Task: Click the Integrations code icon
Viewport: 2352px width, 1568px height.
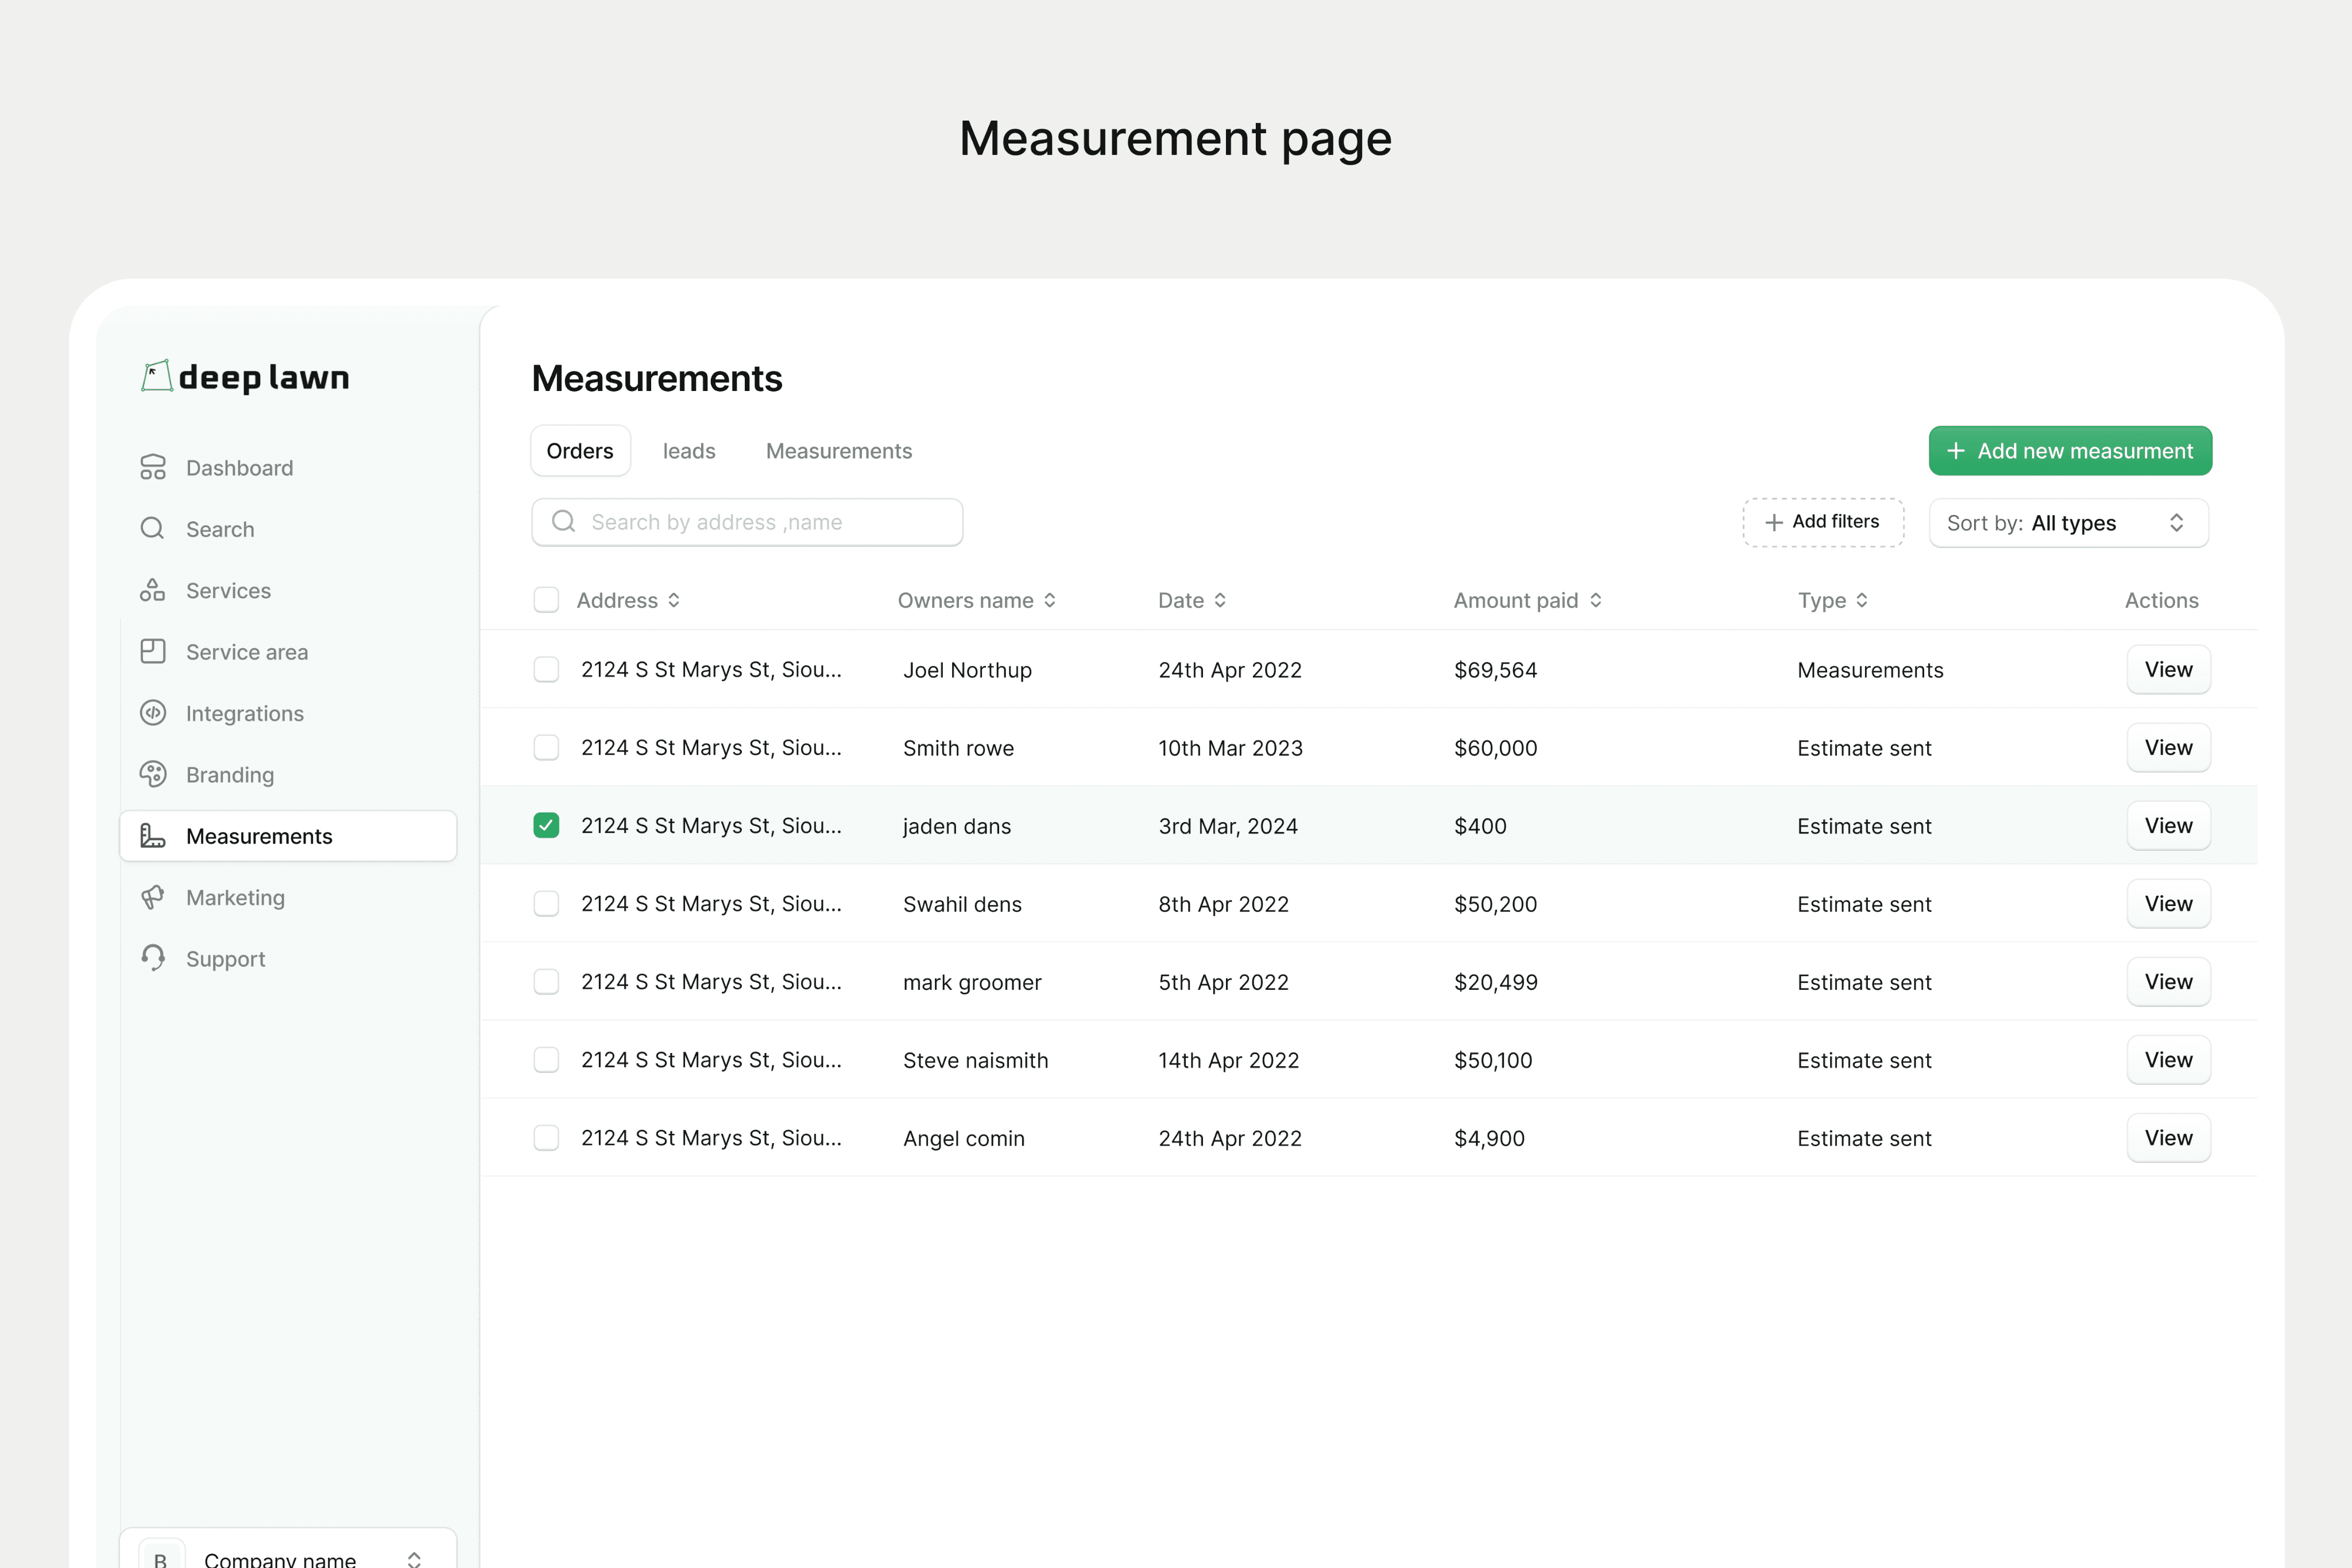Action: pos(152,713)
